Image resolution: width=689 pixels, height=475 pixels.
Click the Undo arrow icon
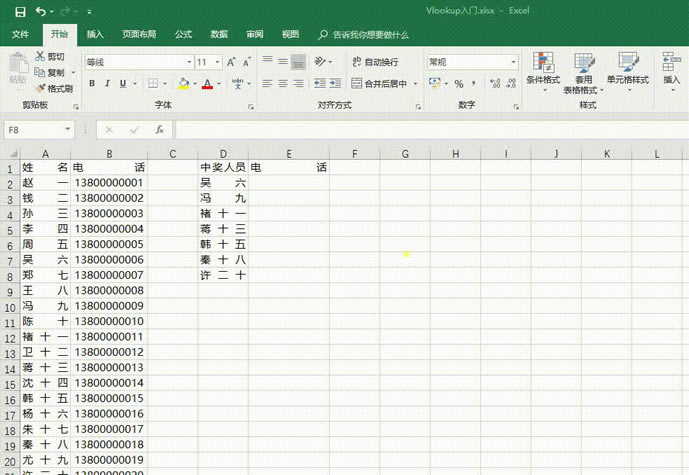pos(41,11)
